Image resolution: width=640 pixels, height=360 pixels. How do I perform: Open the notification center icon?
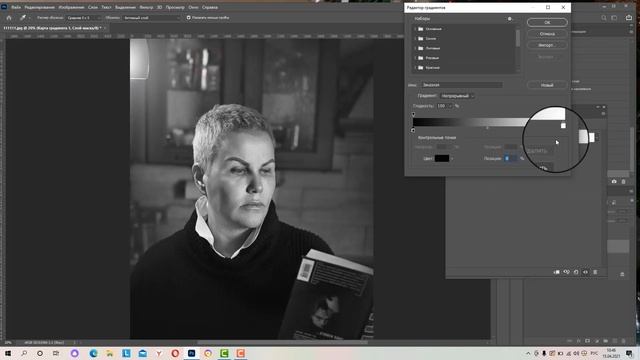(629, 353)
